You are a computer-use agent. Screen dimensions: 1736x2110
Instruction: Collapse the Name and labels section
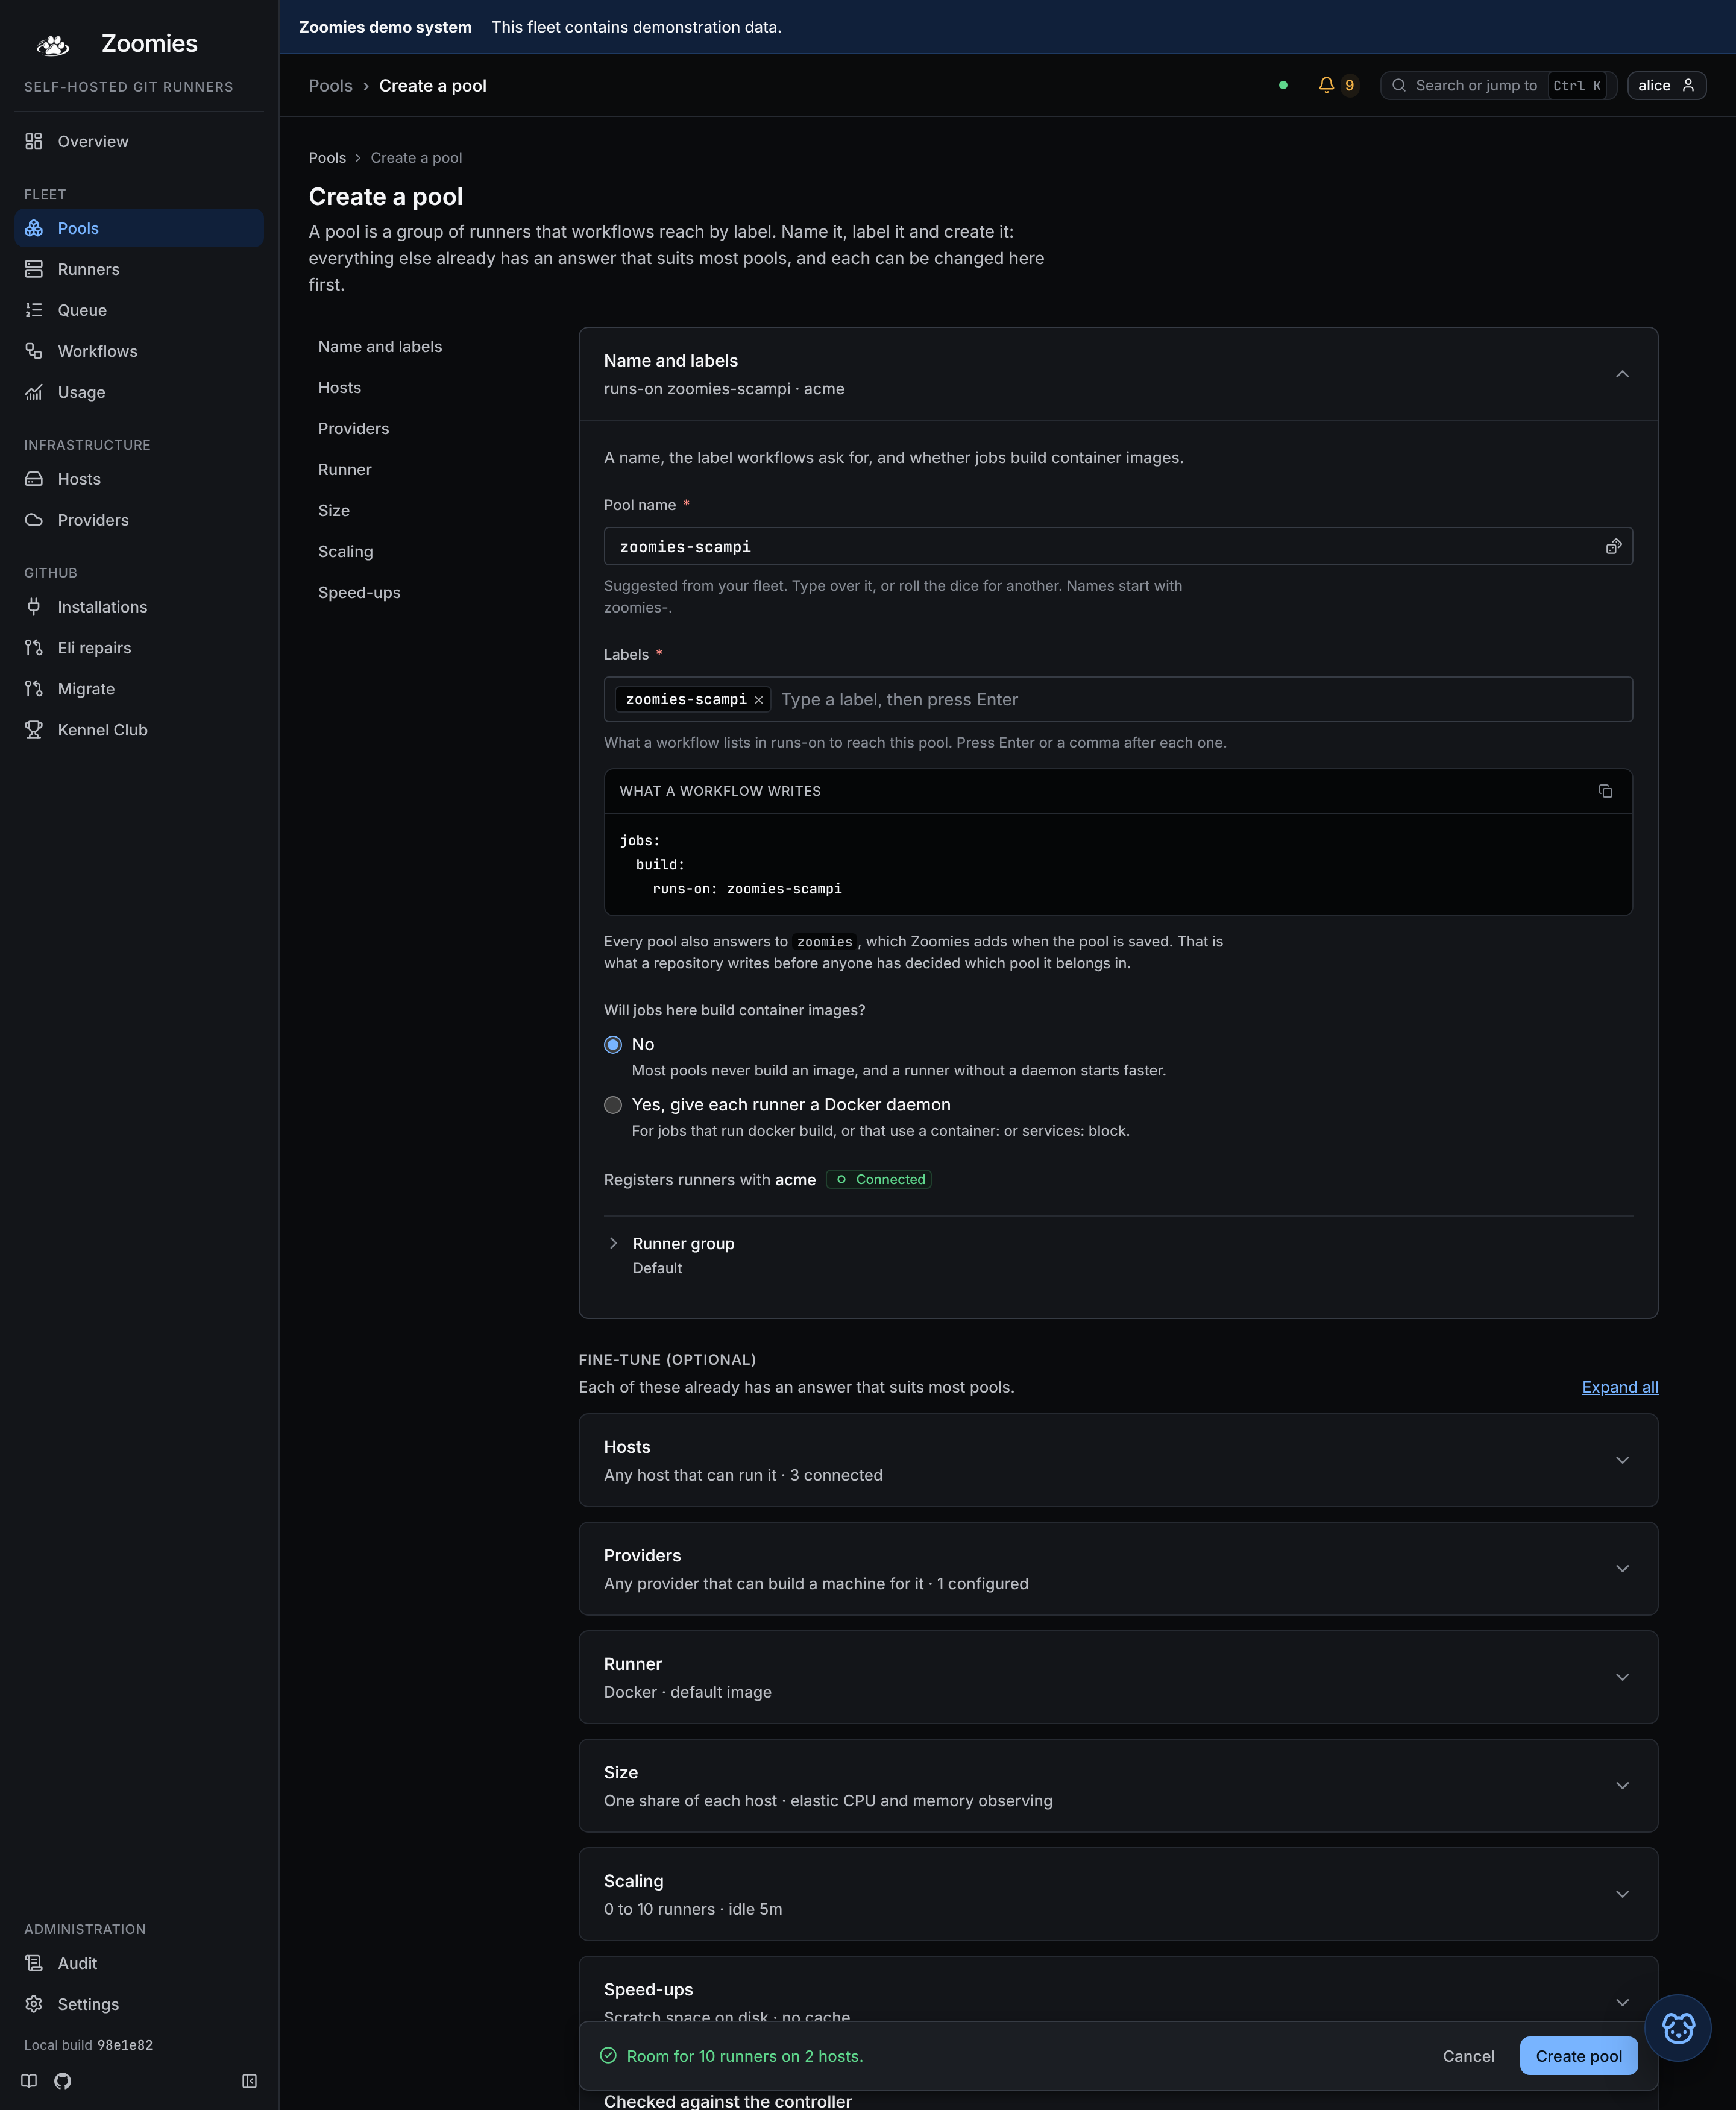1622,374
